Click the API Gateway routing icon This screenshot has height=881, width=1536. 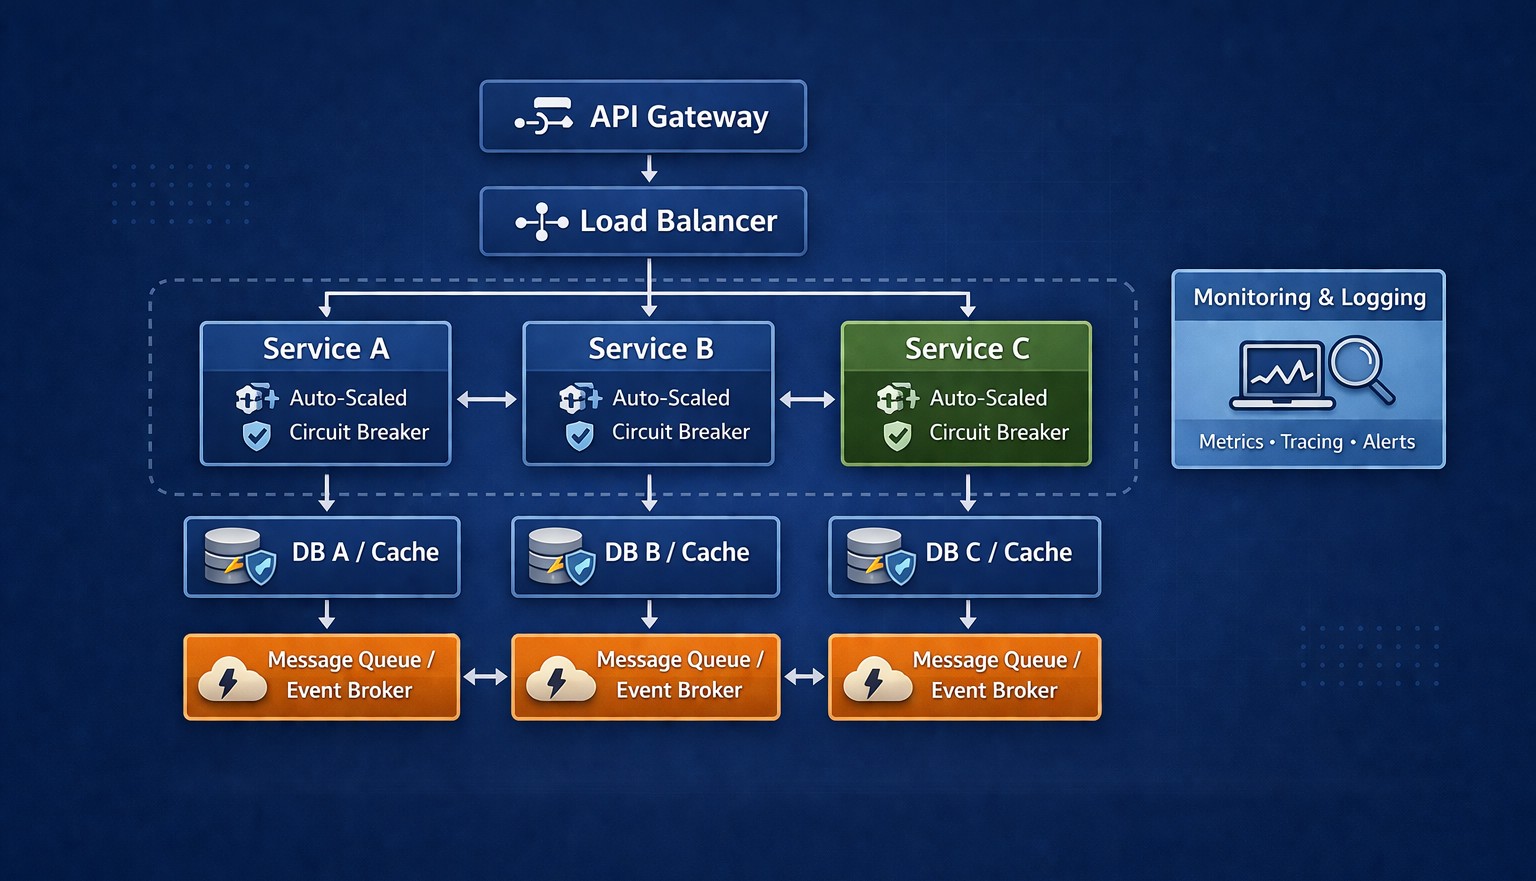tap(544, 116)
